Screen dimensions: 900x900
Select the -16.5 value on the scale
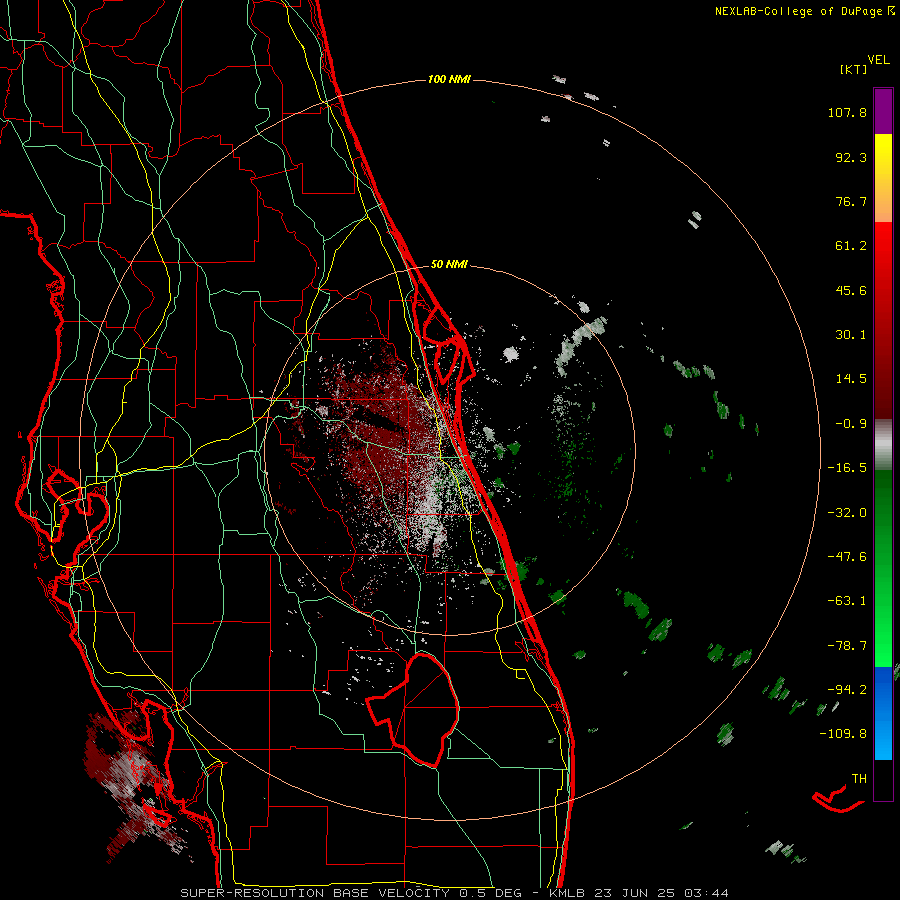coord(847,468)
